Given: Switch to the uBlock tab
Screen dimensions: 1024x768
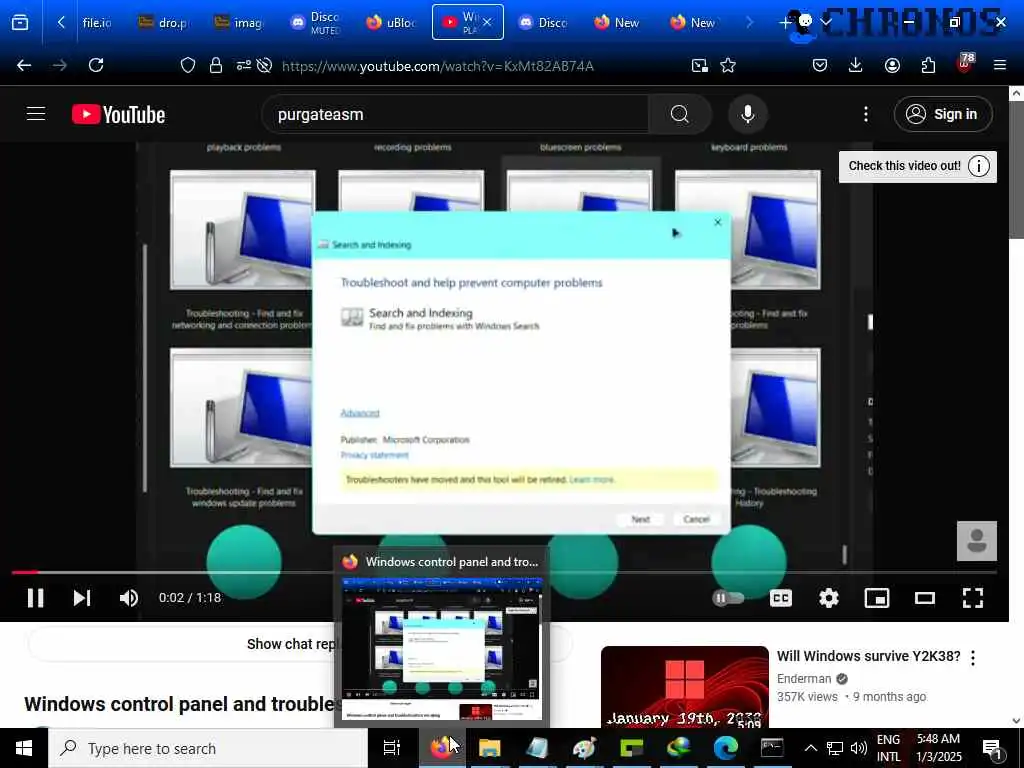Looking at the screenshot, I should (391, 23).
